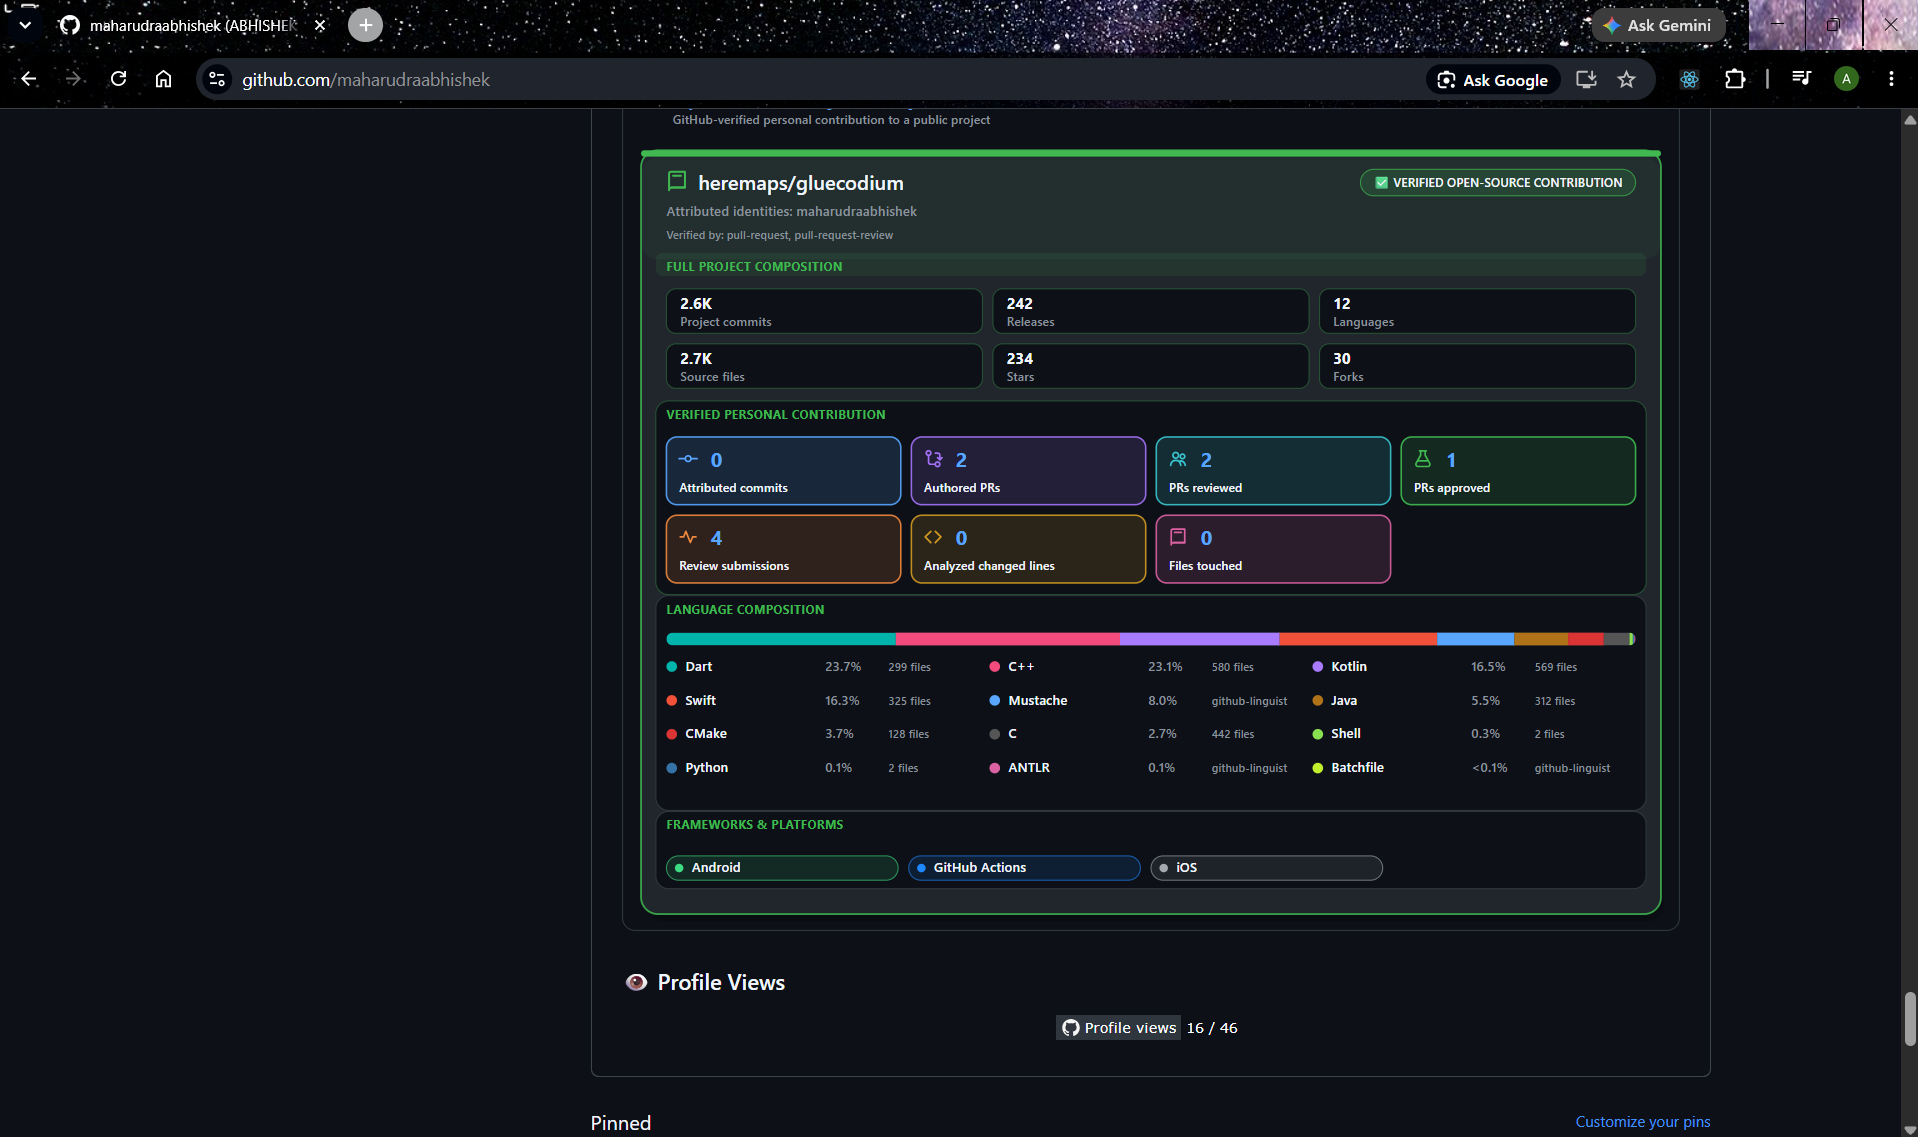Click the page vertical scrollbar thumb
The image size is (1918, 1137).
coord(1909,1018)
